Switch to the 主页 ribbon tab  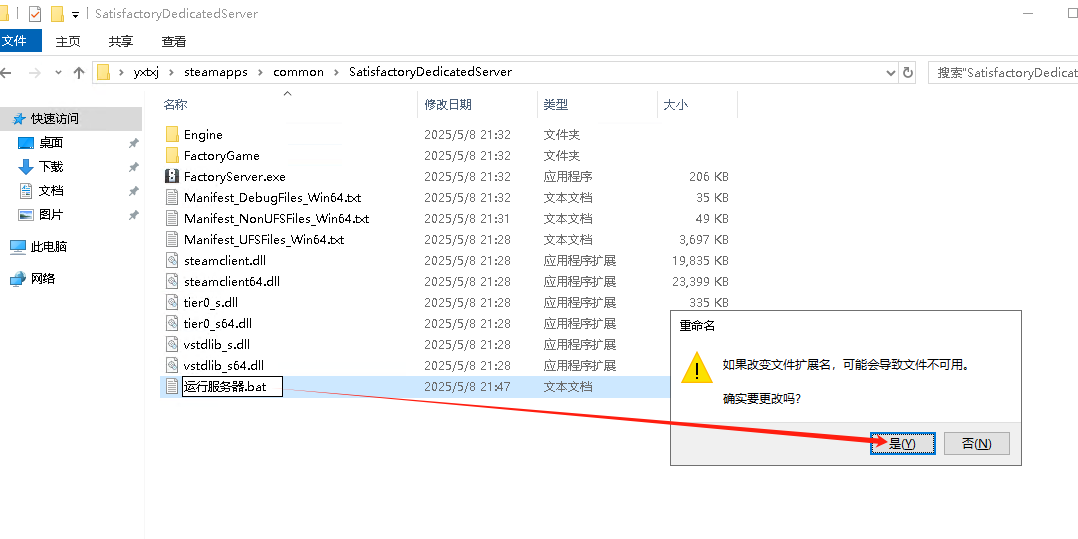point(68,41)
